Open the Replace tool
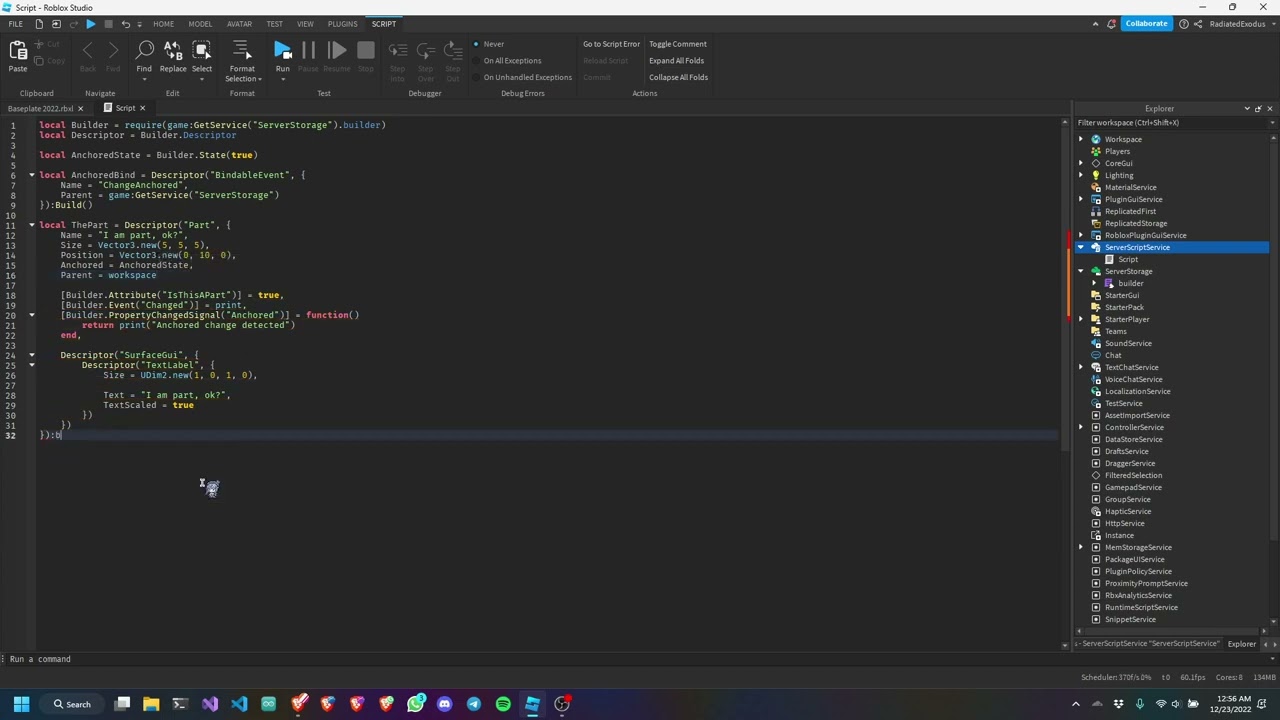Image resolution: width=1280 pixels, height=720 pixels. click(x=173, y=50)
